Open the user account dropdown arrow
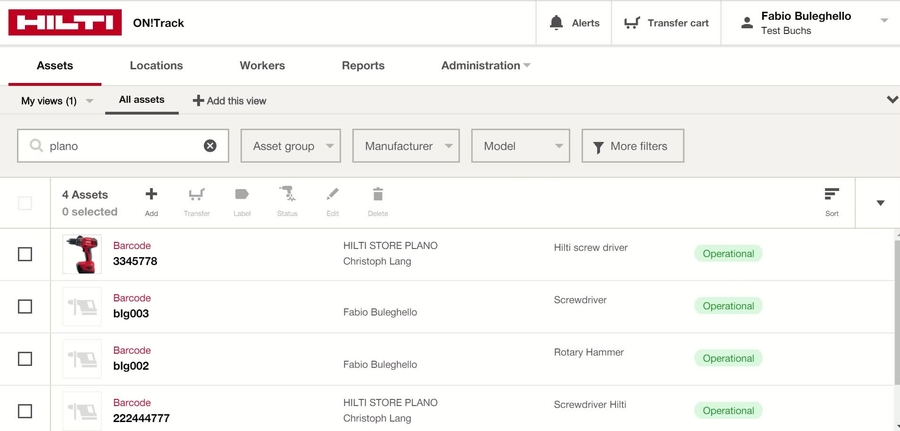Viewport: 900px width, 431px height. tap(884, 20)
